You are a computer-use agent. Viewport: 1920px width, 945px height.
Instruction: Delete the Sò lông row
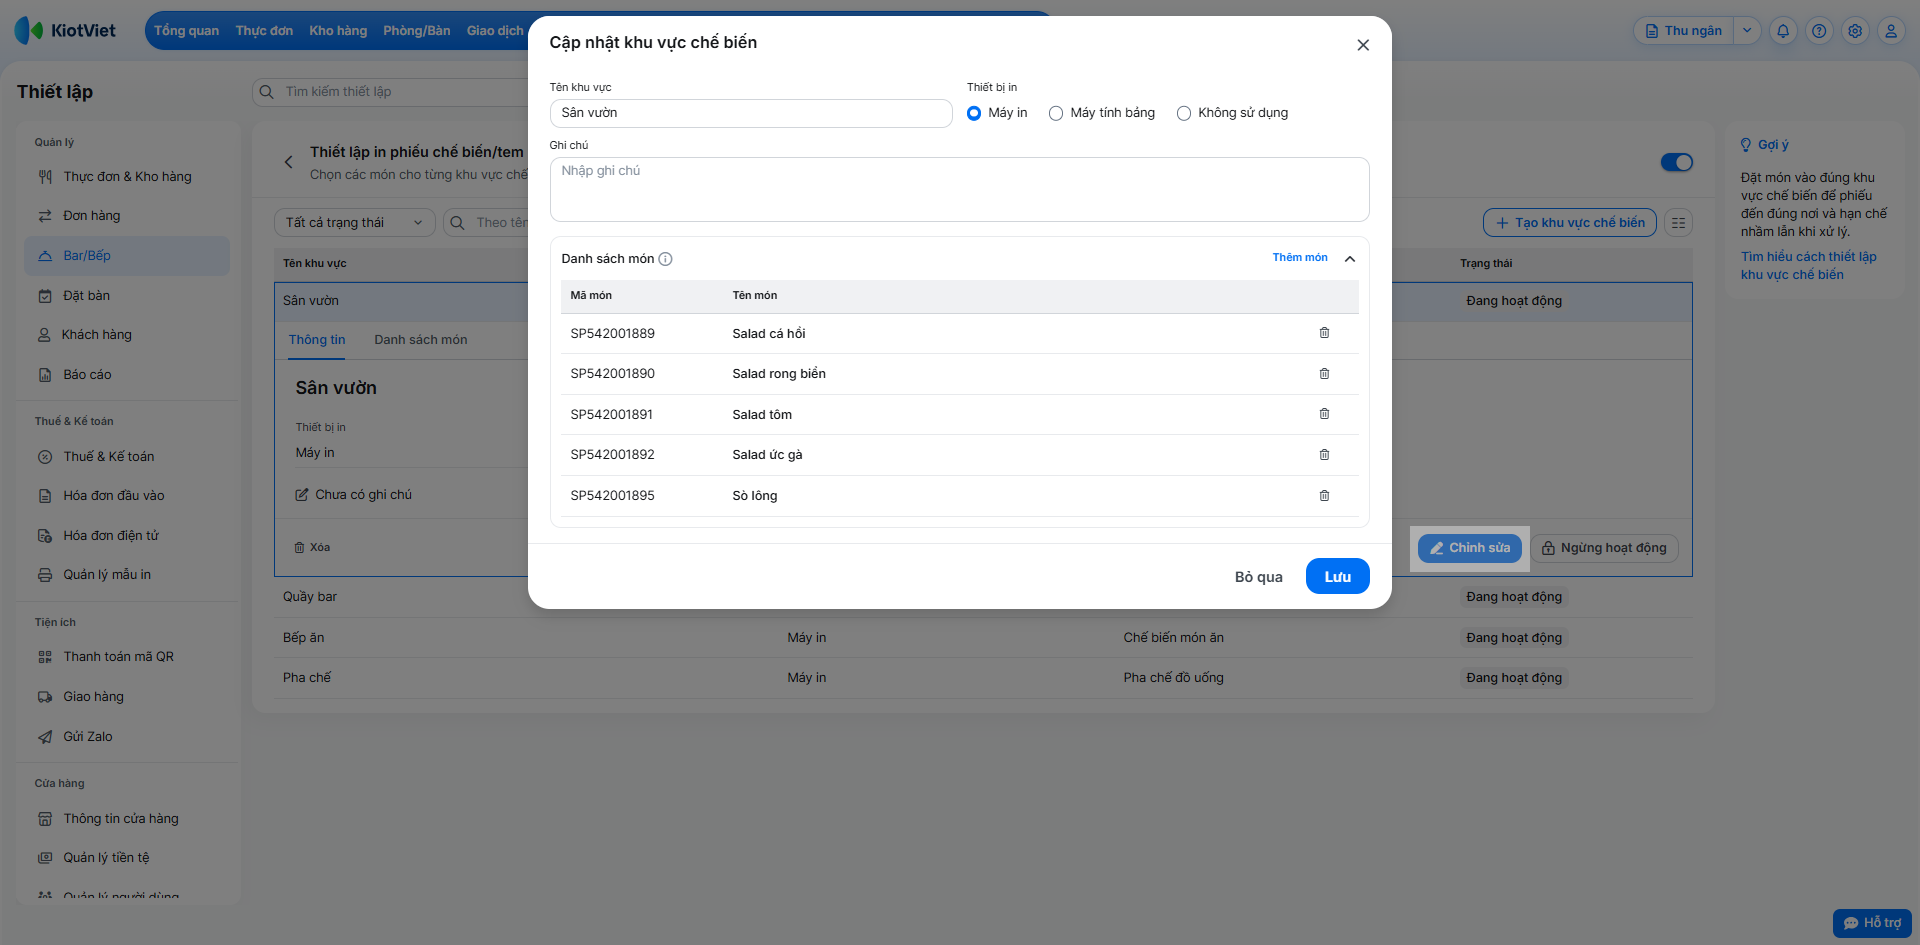1324,496
